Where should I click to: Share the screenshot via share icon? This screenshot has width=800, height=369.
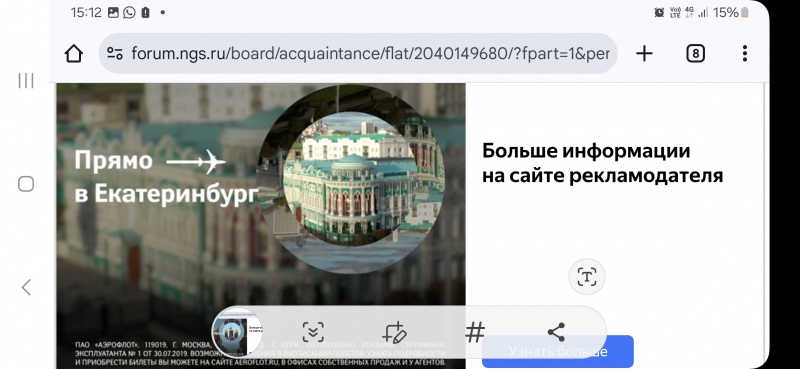(556, 332)
